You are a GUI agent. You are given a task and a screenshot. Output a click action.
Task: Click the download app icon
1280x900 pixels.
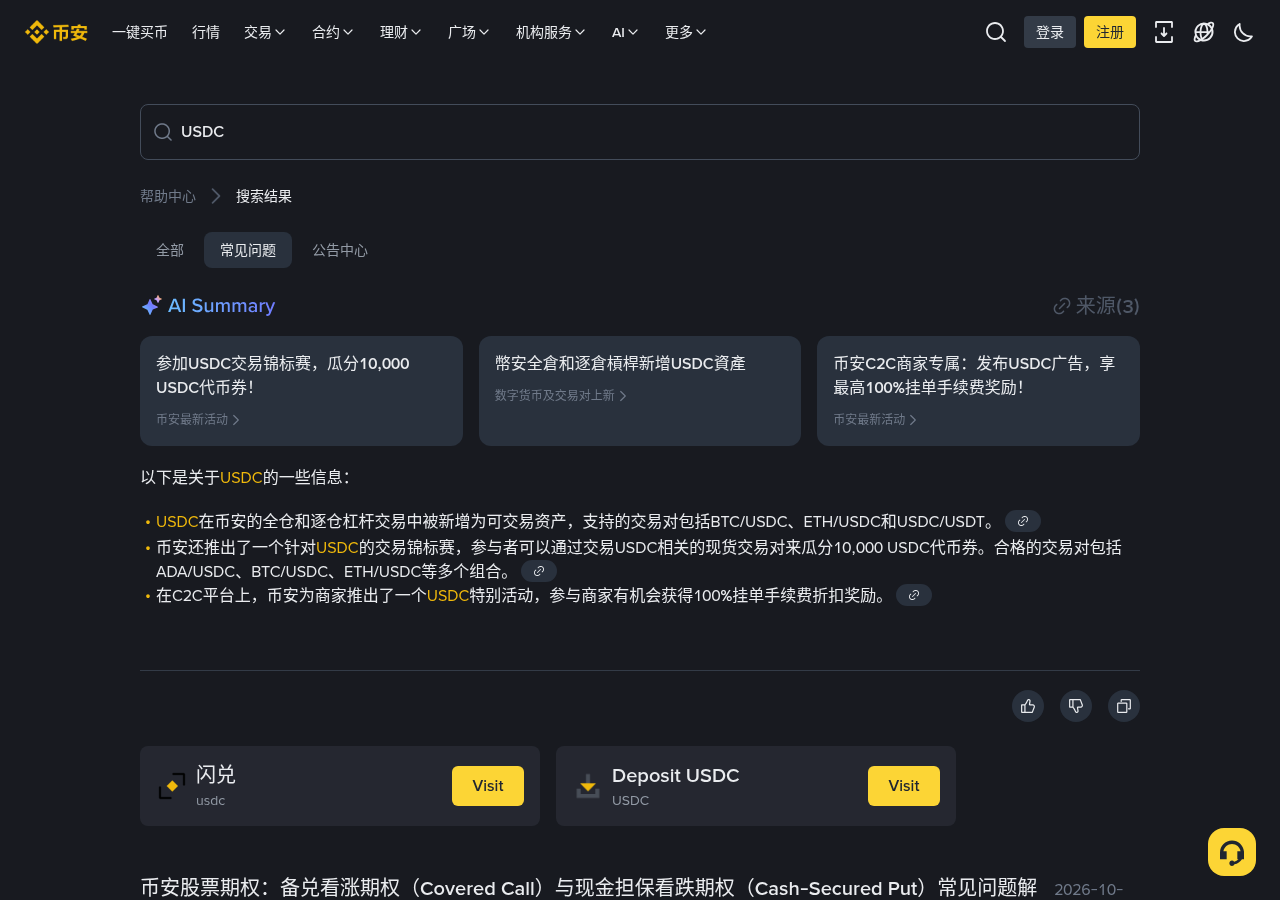tap(1164, 32)
